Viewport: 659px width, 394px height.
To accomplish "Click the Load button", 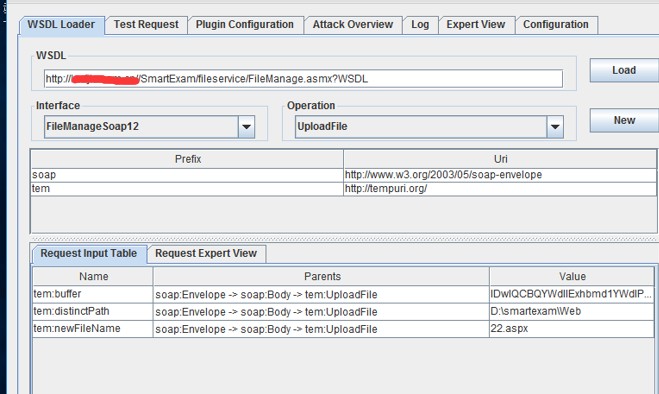I will click(x=624, y=70).
